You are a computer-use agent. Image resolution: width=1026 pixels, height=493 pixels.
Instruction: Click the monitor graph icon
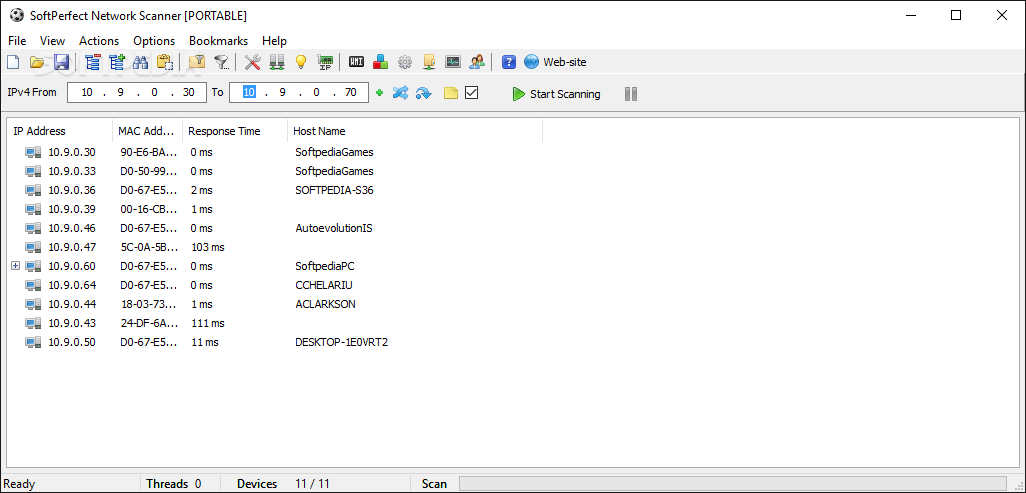[x=453, y=62]
